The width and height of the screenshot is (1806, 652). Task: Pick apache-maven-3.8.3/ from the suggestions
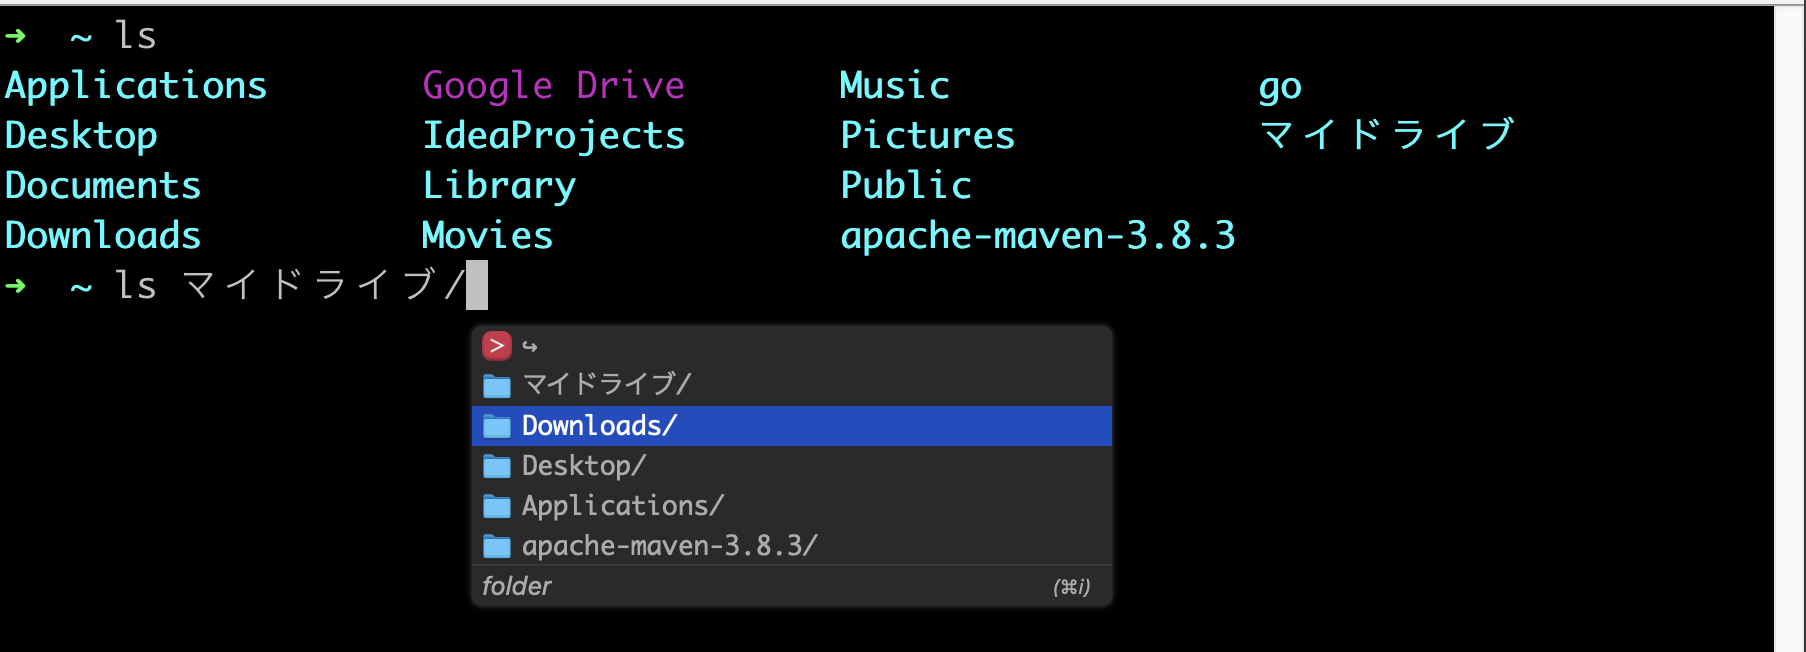[x=668, y=545]
